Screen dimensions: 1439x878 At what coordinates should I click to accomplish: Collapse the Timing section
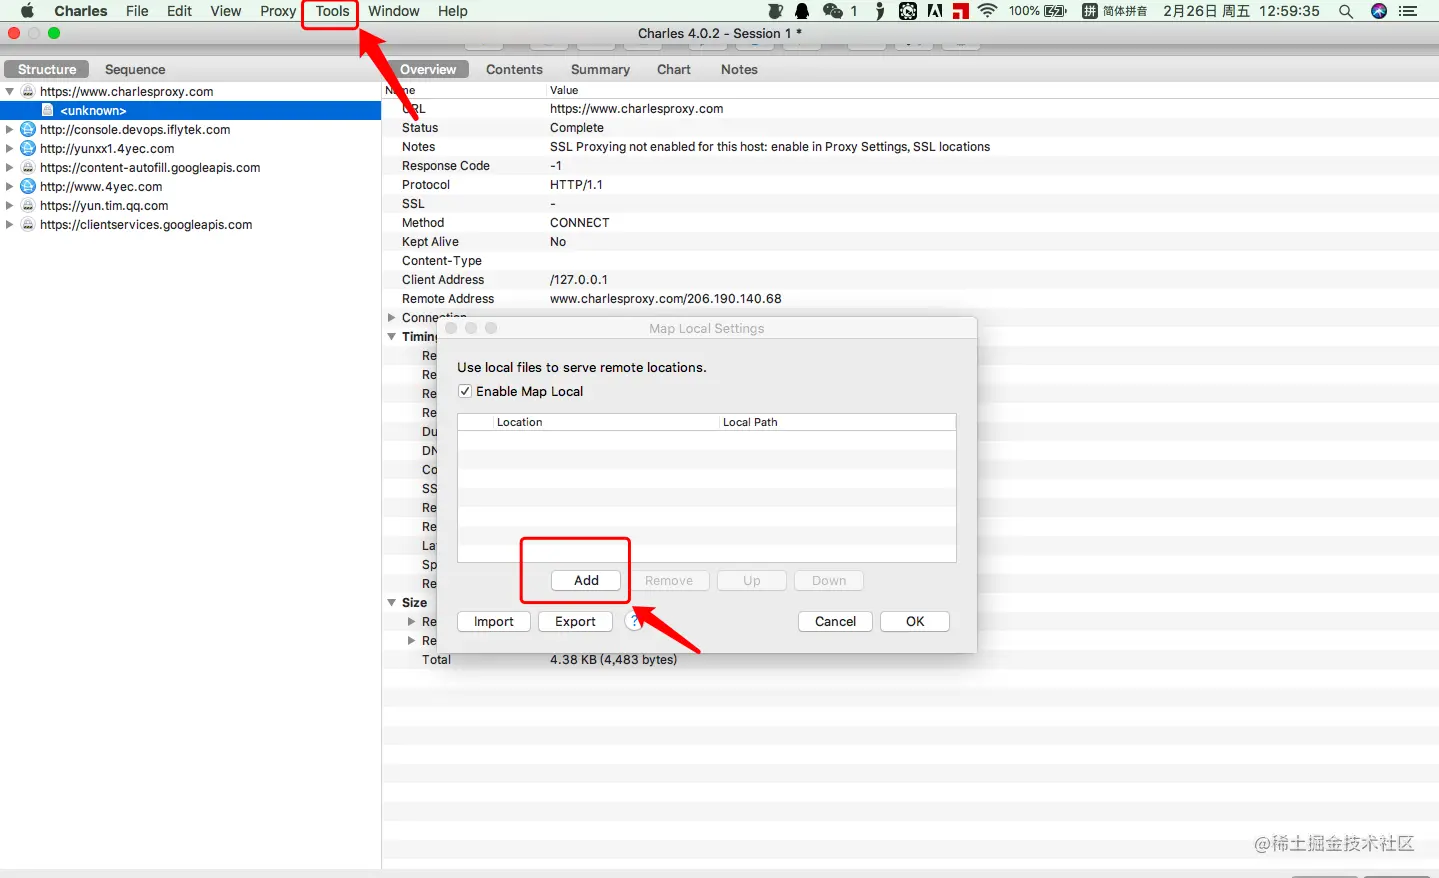(x=392, y=337)
